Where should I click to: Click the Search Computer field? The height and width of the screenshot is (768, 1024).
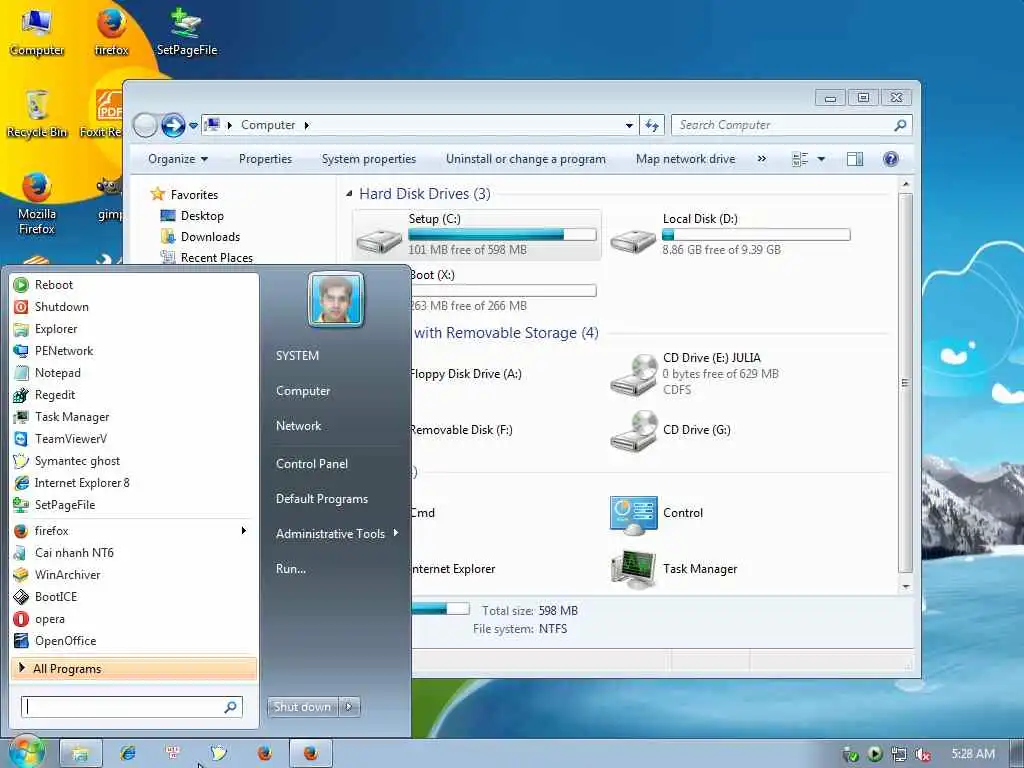point(792,125)
